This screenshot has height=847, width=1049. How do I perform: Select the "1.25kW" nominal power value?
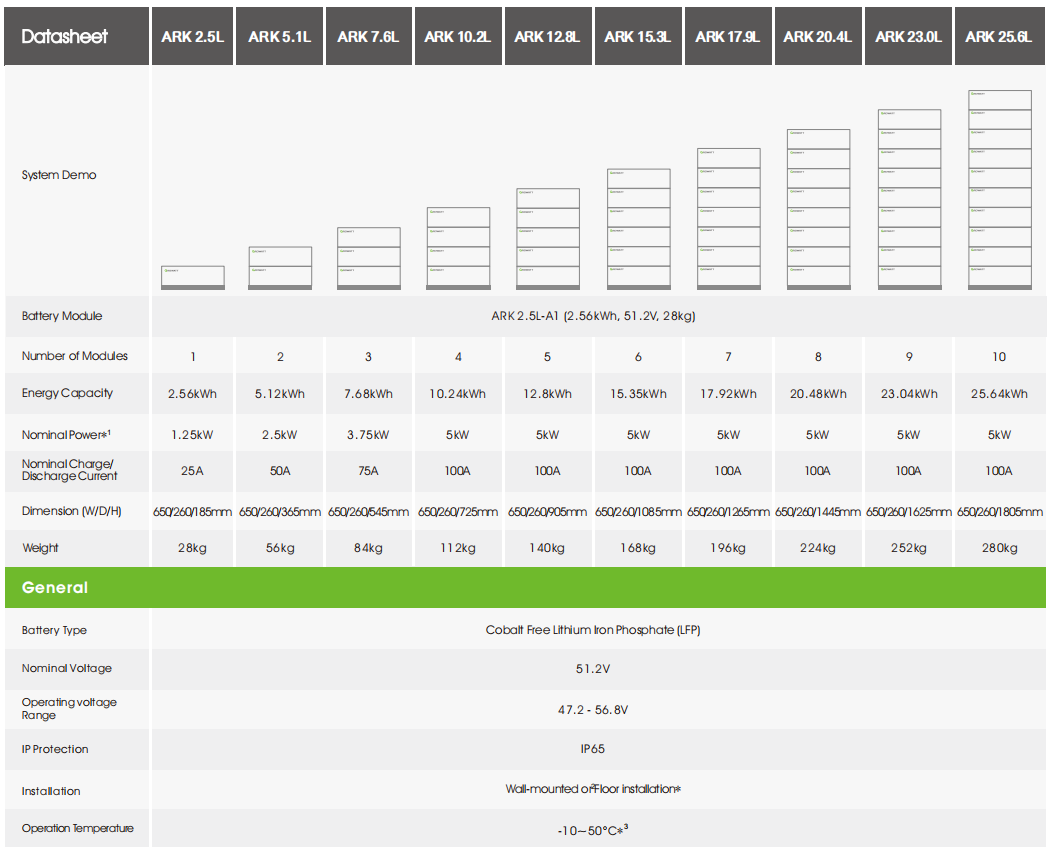coord(192,435)
